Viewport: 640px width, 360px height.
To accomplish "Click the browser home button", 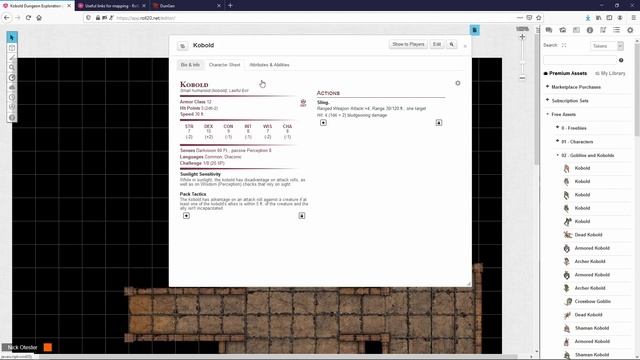I will (39, 18).
